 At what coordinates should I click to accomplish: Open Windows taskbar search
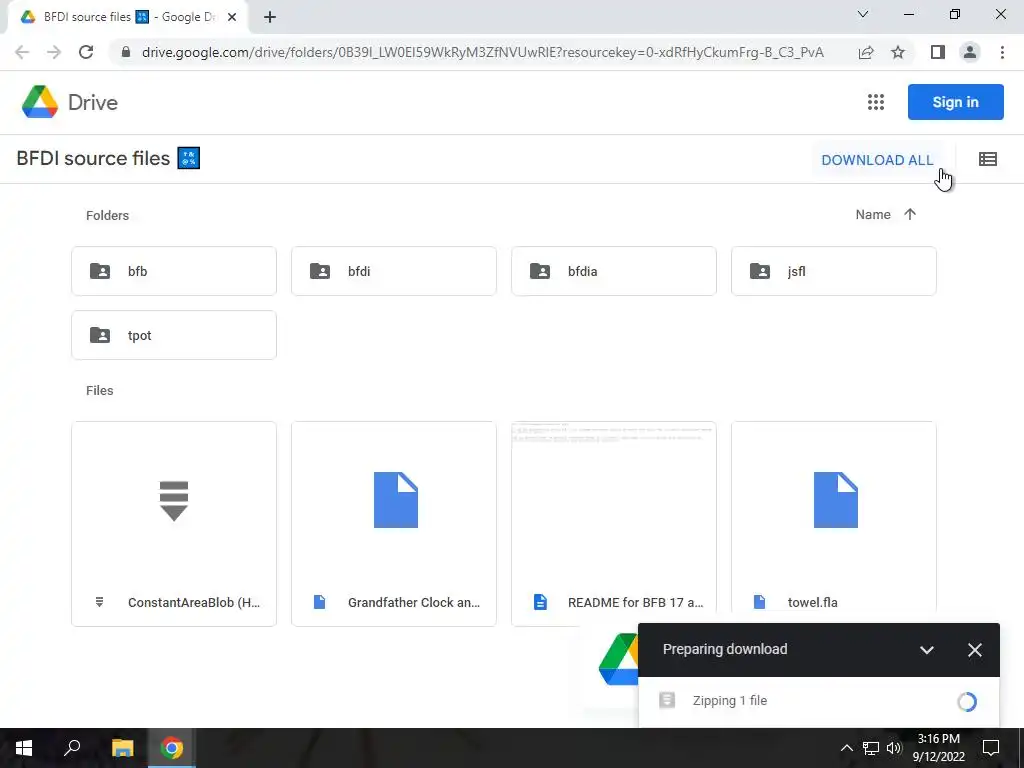tap(72, 748)
